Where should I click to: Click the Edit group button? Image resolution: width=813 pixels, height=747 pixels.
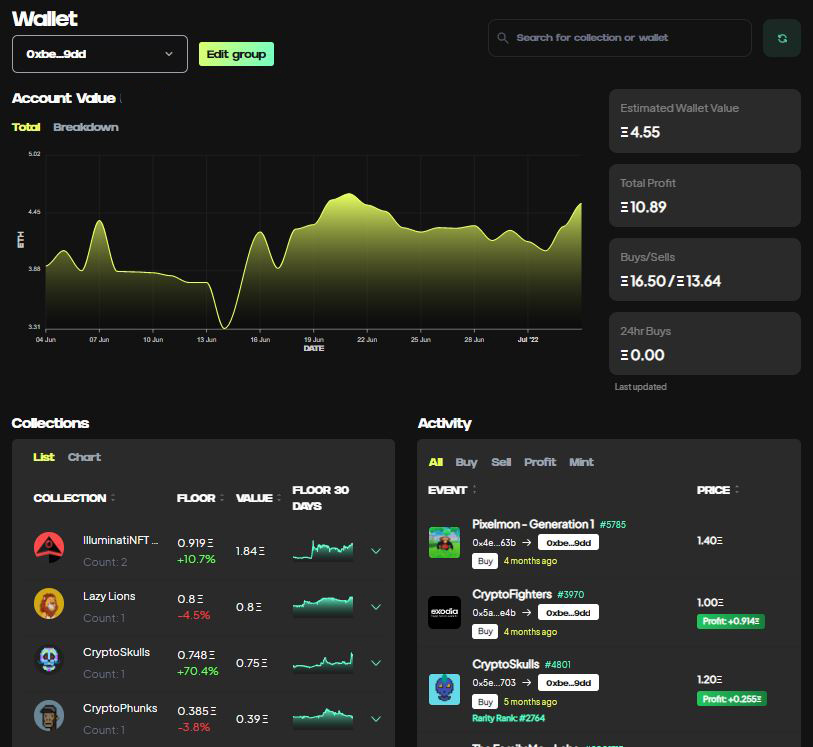point(236,54)
